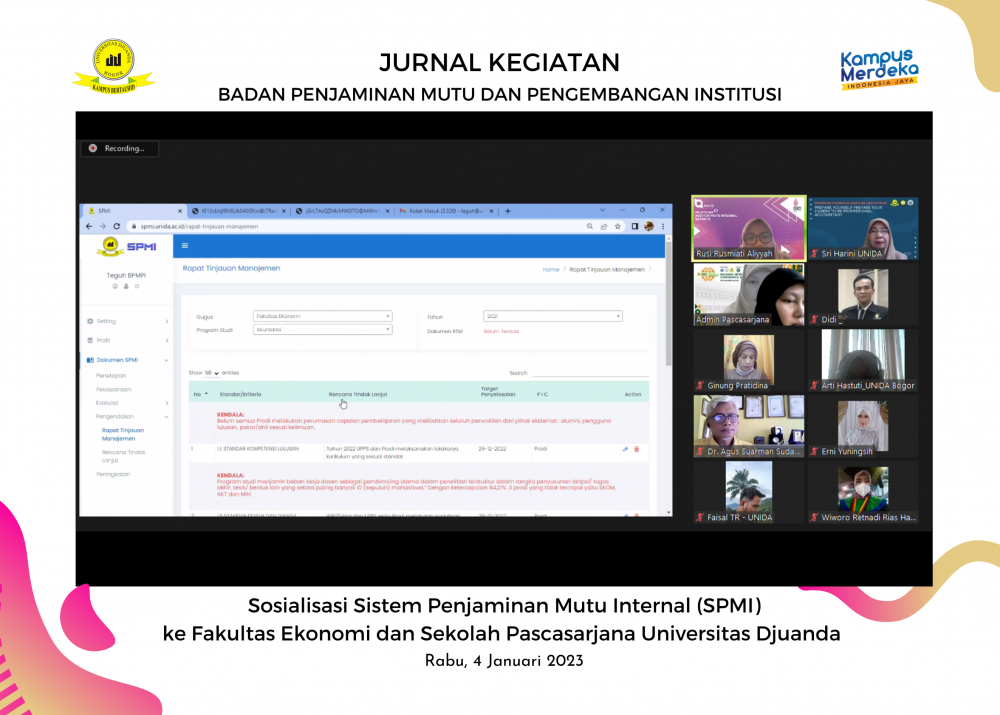Click the Home breadcrumb link
Image resolution: width=1000 pixels, height=715 pixels.
[x=551, y=270]
